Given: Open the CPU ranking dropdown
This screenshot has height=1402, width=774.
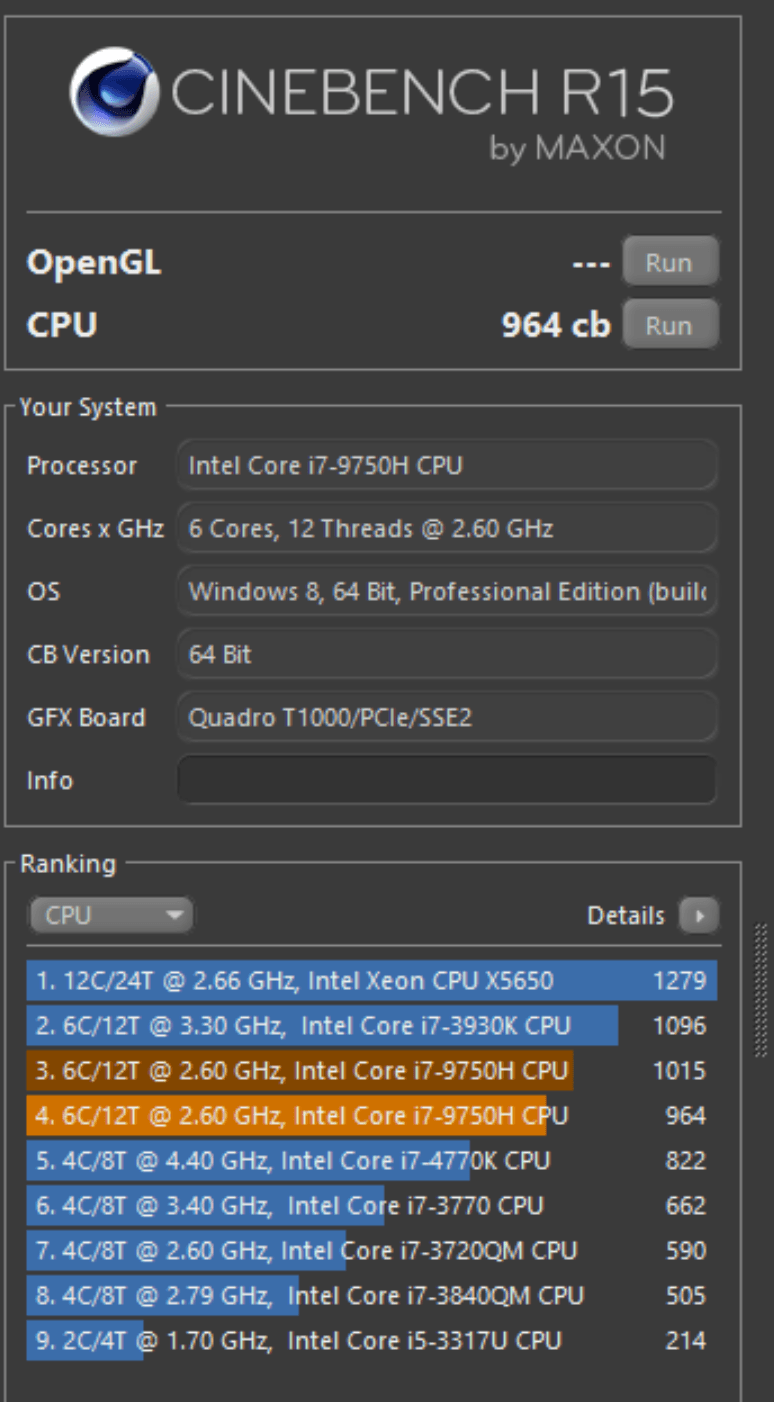Looking at the screenshot, I should [x=110, y=915].
